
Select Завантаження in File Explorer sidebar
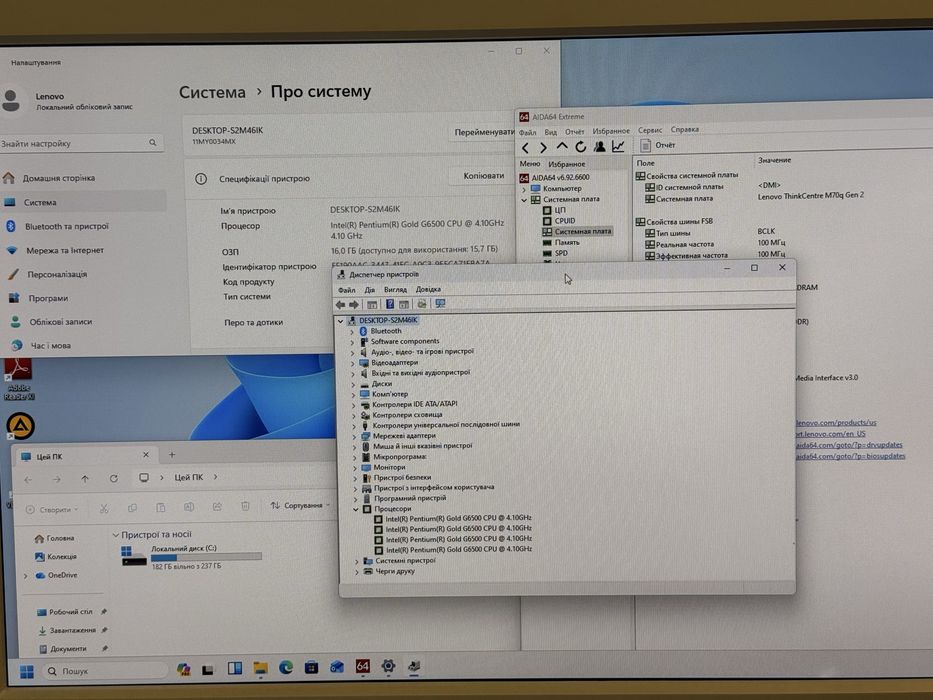tap(72, 630)
